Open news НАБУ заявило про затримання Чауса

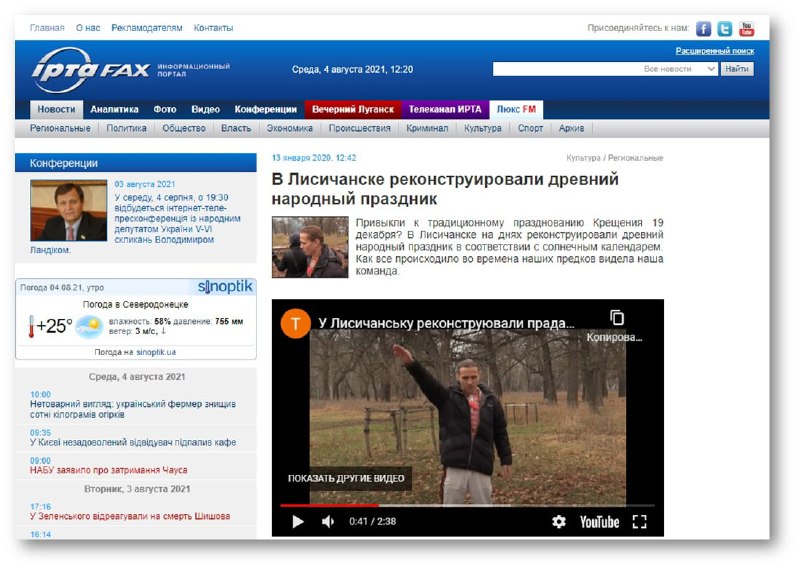(x=108, y=470)
